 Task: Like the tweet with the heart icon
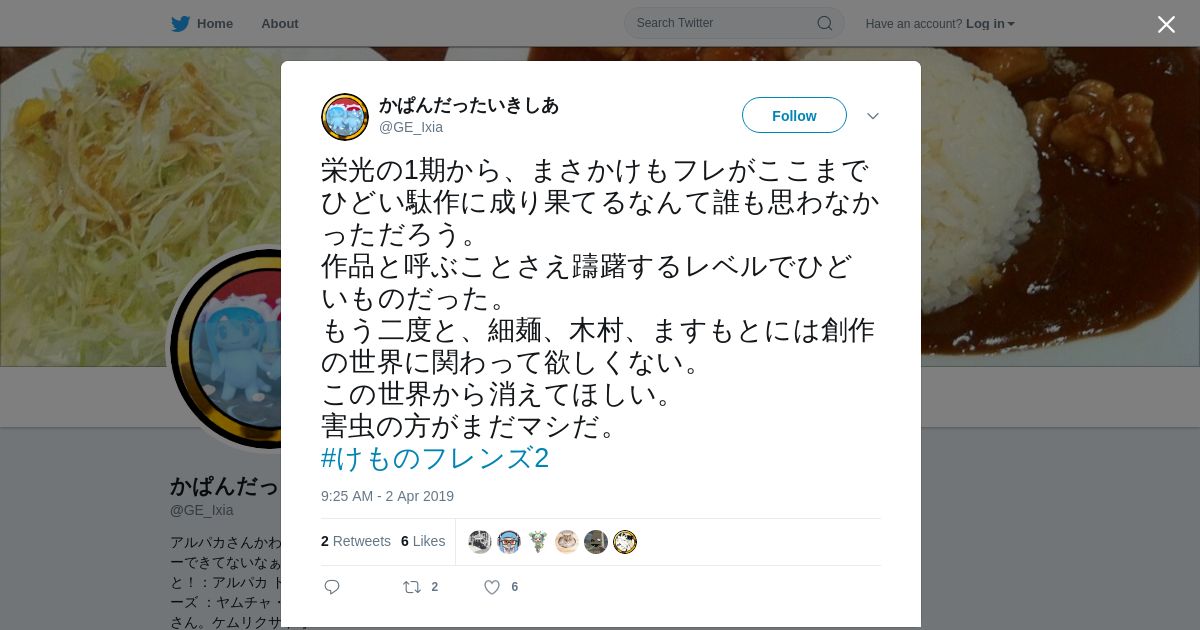[x=492, y=587]
